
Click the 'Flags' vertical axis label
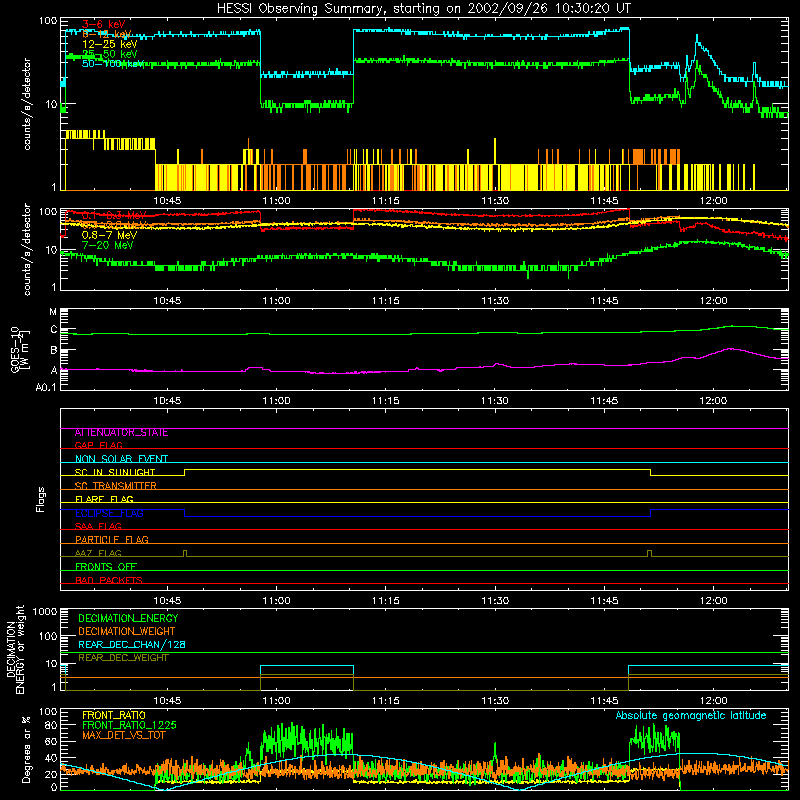(x=41, y=499)
